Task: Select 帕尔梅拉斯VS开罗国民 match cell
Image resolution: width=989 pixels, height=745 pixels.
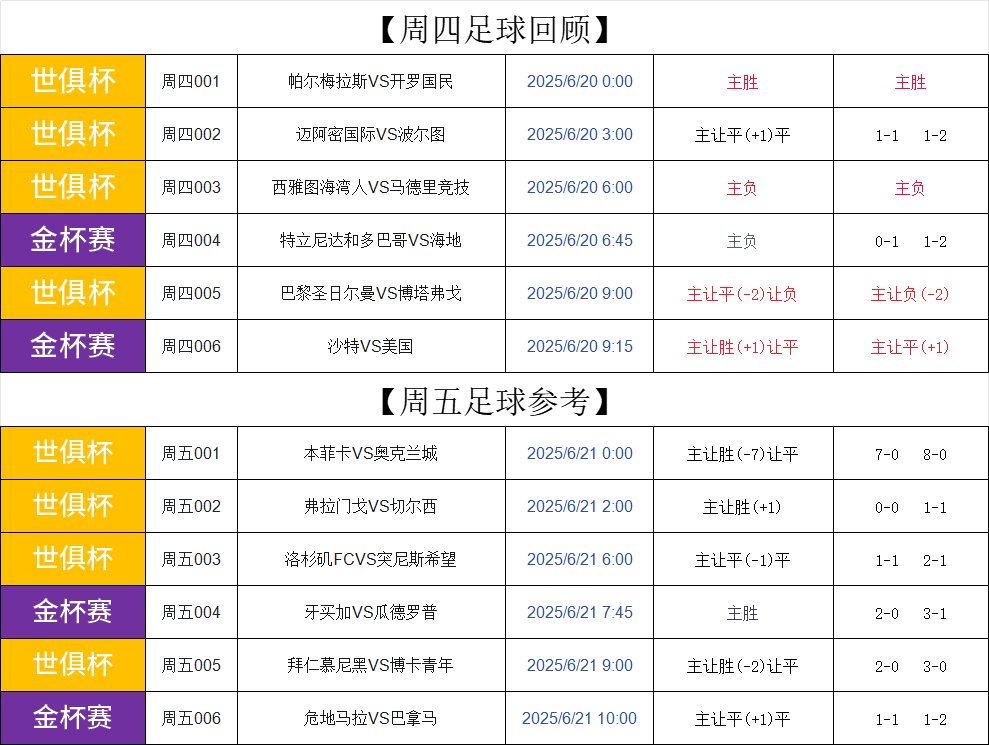Action: click(371, 81)
